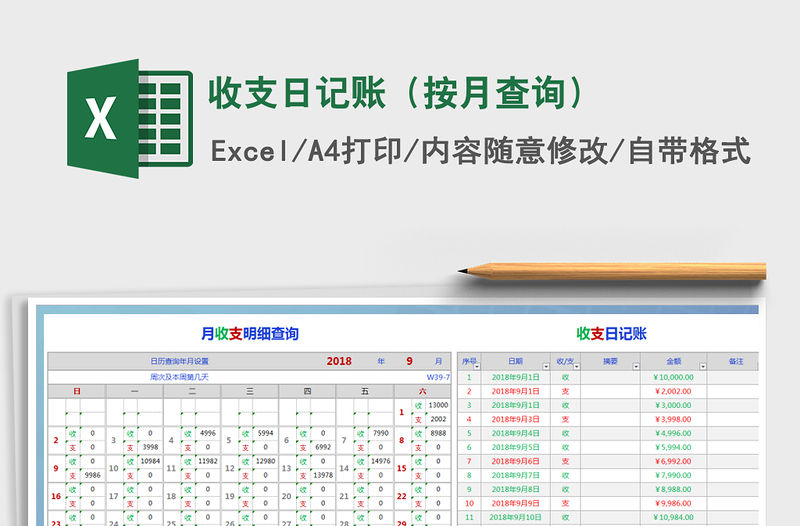The height and width of the screenshot is (526, 800).
Task: Click the title 收支日记账（按月查询）
Action: pyautogui.click(x=397, y=93)
